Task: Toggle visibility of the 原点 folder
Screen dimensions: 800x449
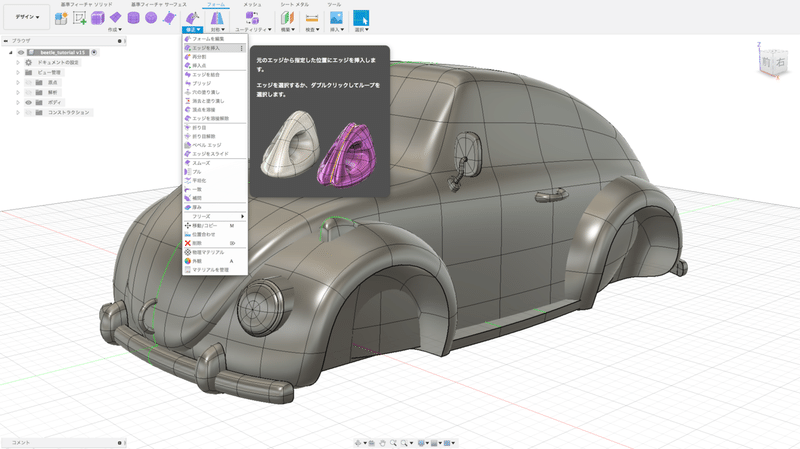Action: click(27, 82)
